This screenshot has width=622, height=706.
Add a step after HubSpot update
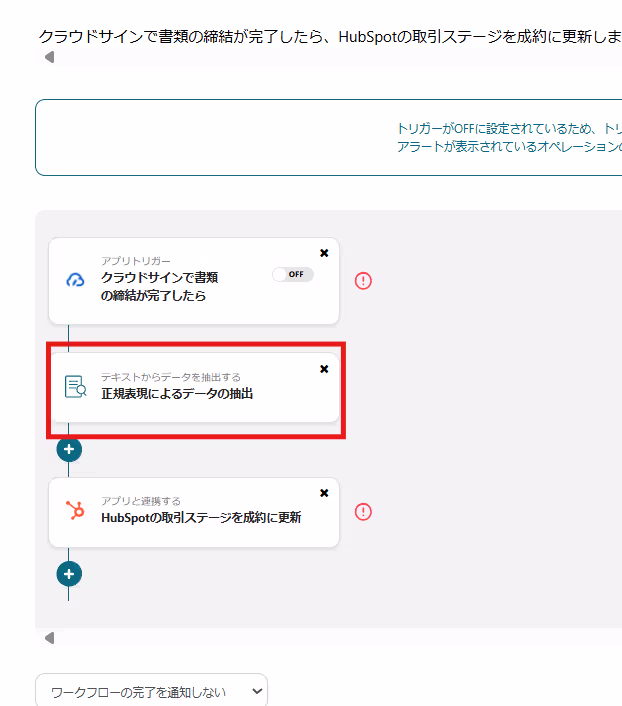tap(69, 574)
